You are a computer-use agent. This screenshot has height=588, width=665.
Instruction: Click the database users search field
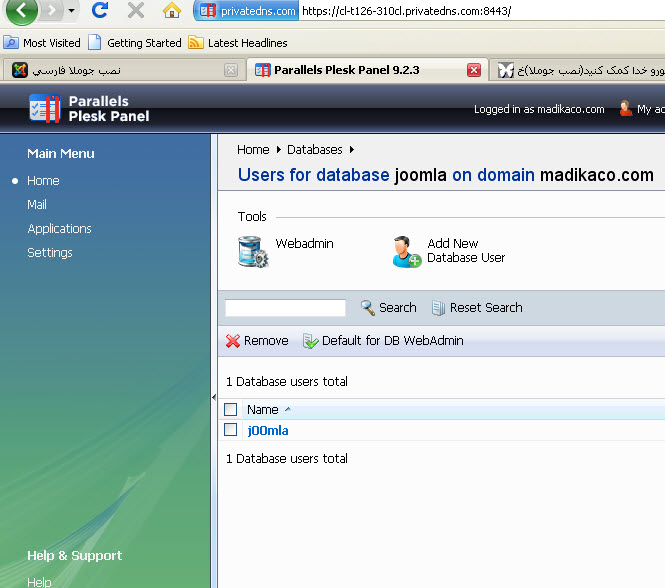coord(285,308)
